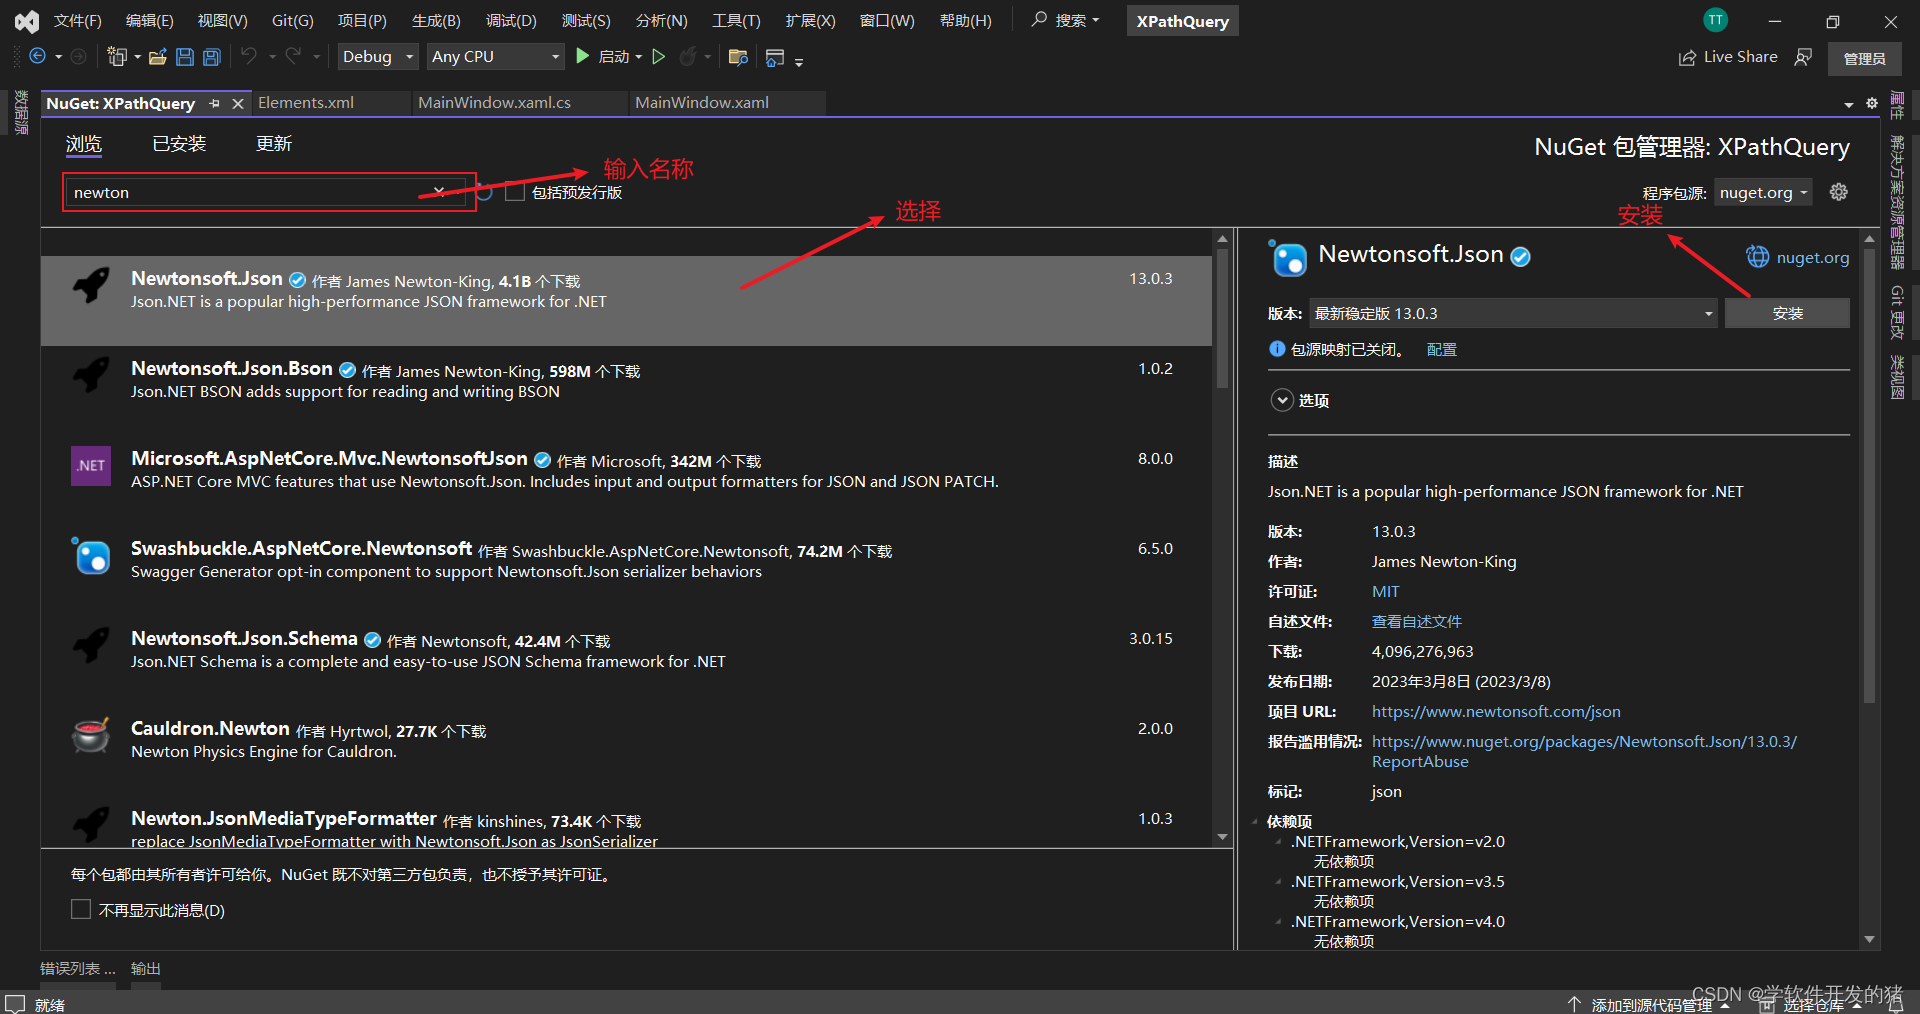Select the Newtonsoft.Json.Schema package row

626,661
